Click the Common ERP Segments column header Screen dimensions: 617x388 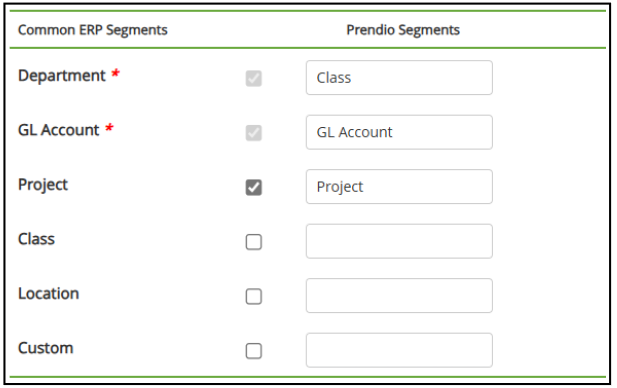click(x=93, y=30)
